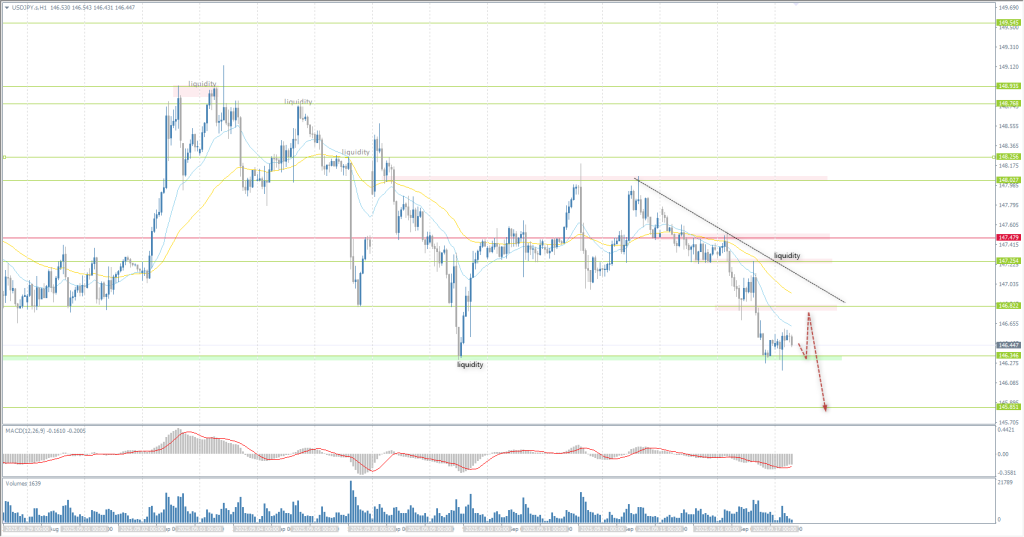
Task: Select the 146.822 resistance level tag
Action: (x=1007, y=306)
